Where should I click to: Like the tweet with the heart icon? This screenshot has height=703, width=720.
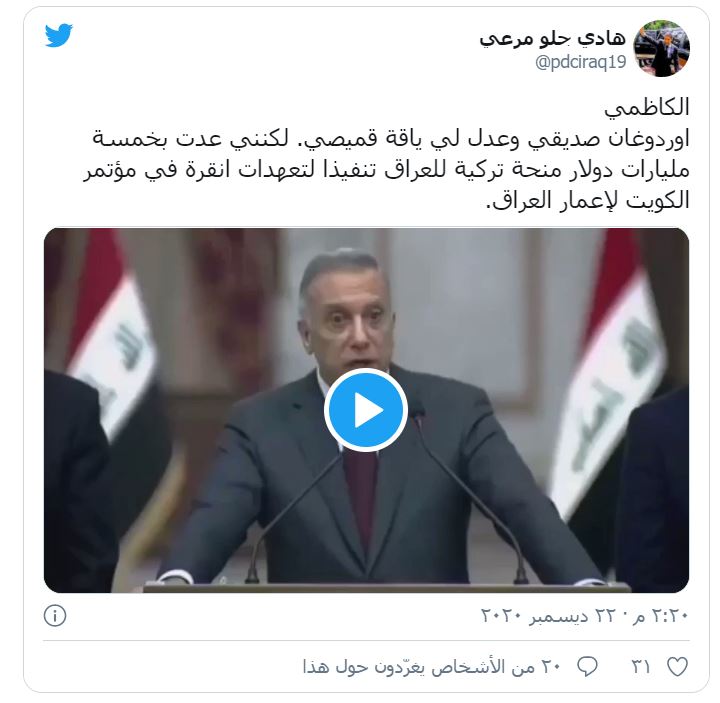(x=677, y=667)
